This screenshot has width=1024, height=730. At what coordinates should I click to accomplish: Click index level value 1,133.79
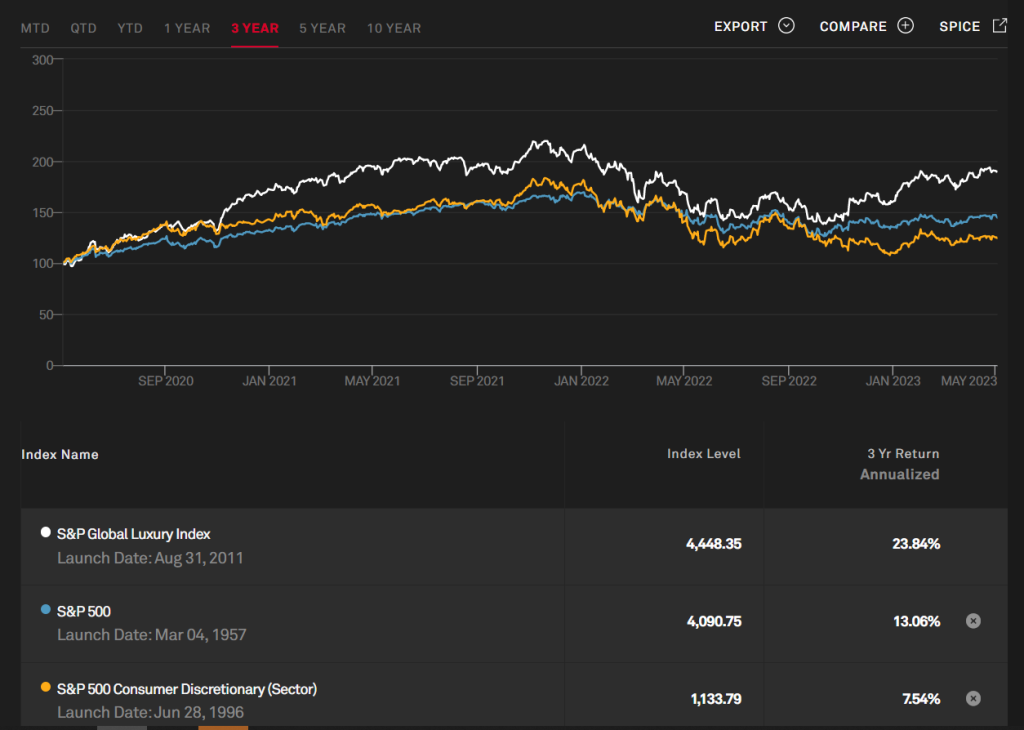point(716,699)
